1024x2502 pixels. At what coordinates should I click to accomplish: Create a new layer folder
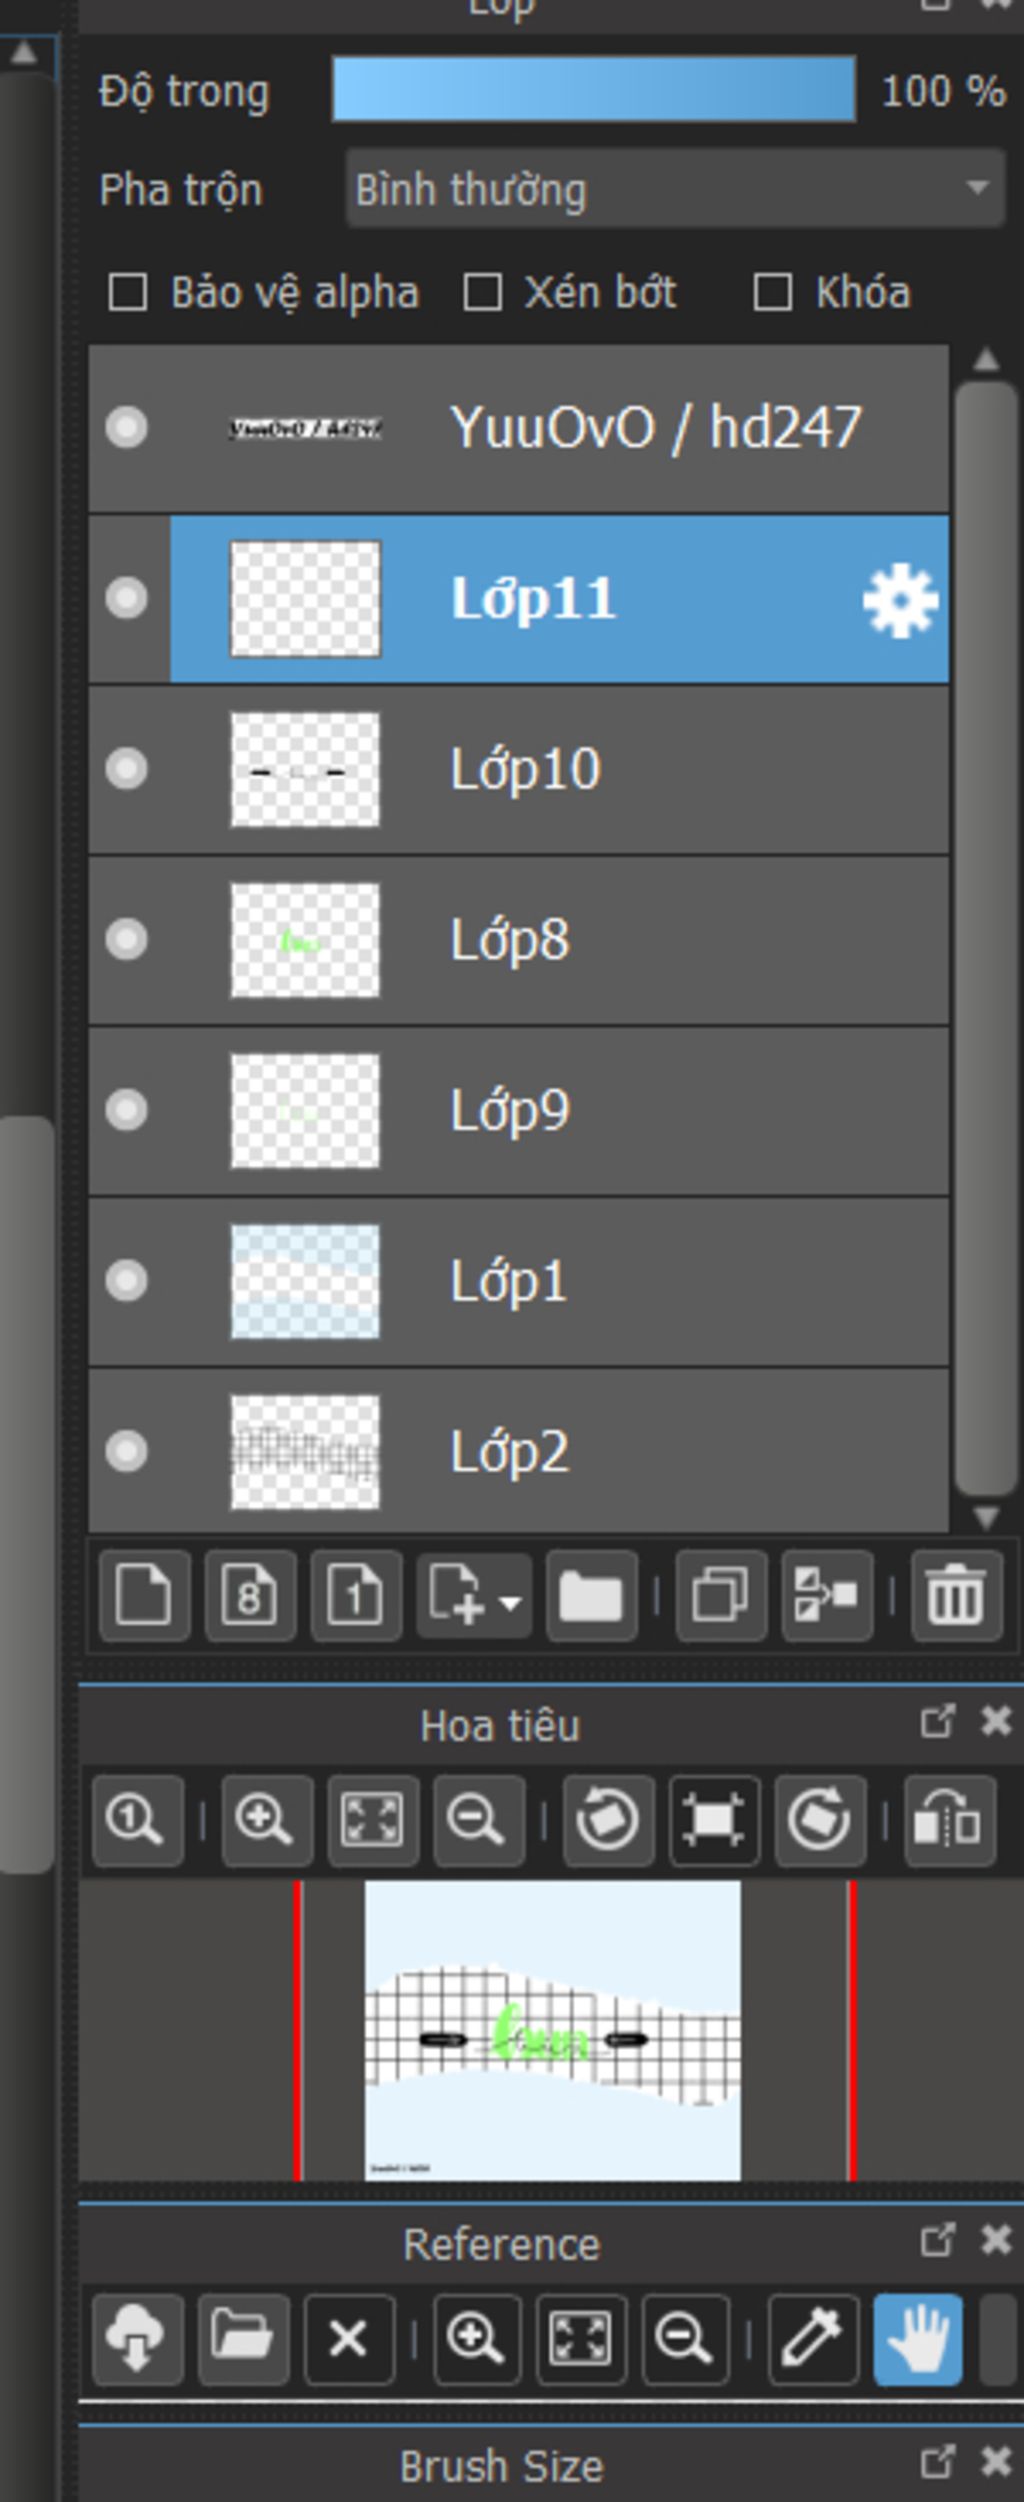(591, 1596)
